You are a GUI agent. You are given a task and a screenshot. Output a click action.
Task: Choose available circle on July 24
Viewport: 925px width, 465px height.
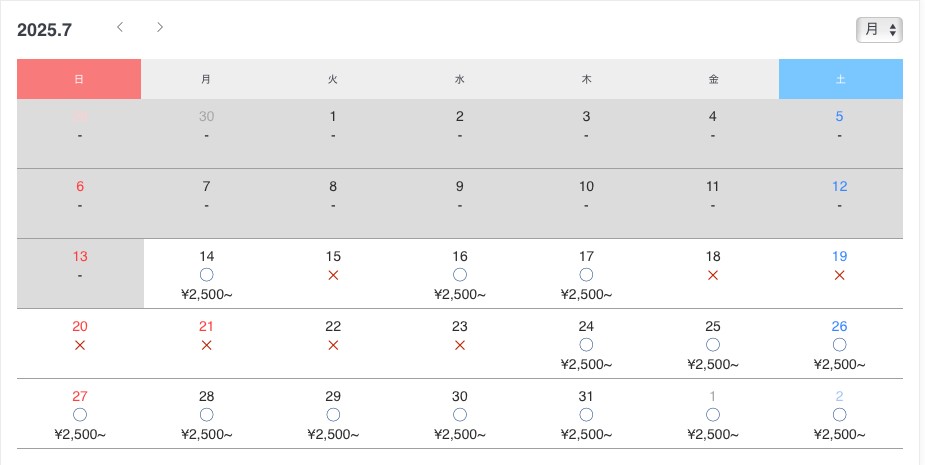click(x=586, y=345)
